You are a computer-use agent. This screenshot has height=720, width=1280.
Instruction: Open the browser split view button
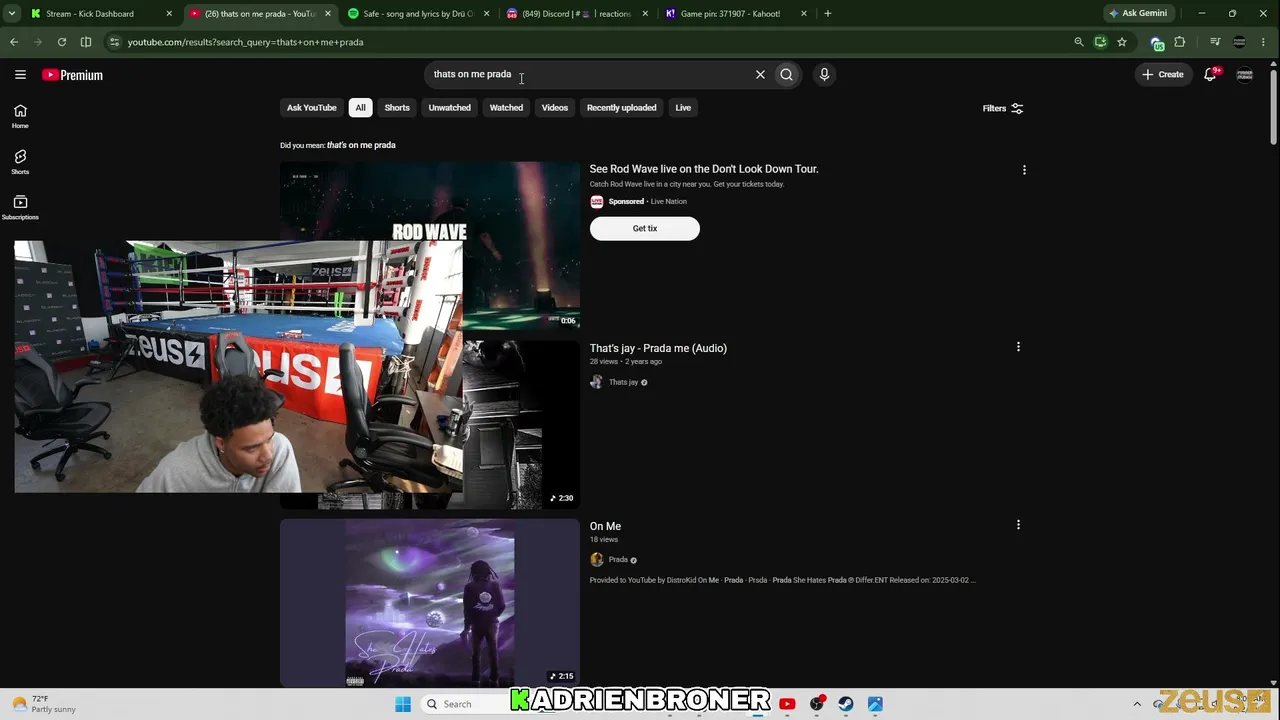point(86,42)
